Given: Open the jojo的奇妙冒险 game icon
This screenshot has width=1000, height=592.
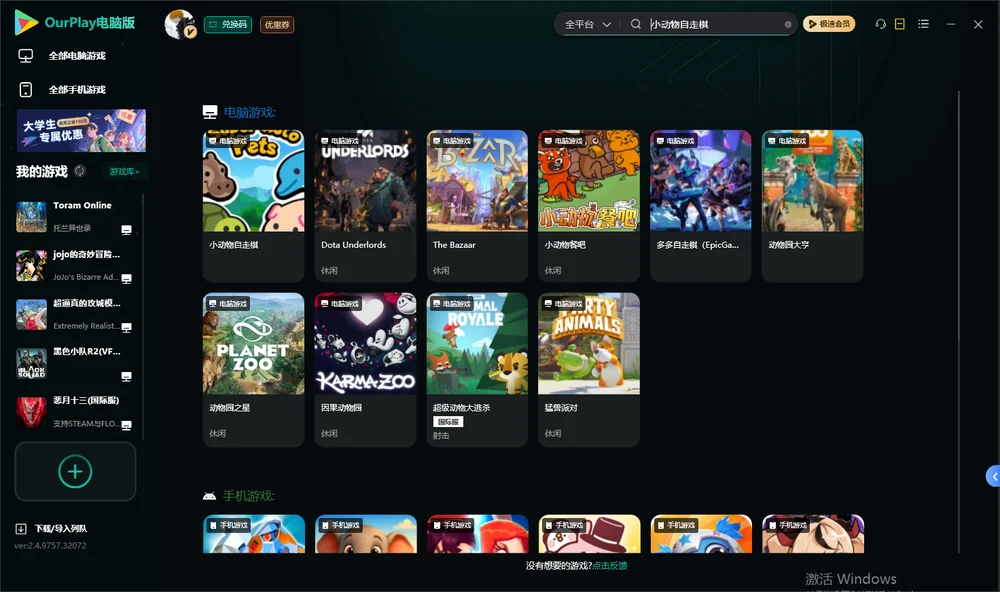Looking at the screenshot, I should [x=31, y=266].
